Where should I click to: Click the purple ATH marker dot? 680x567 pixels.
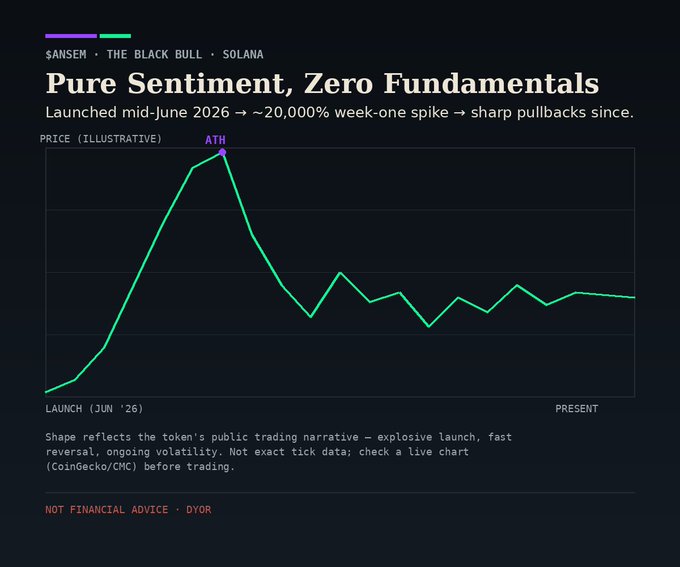click(222, 152)
